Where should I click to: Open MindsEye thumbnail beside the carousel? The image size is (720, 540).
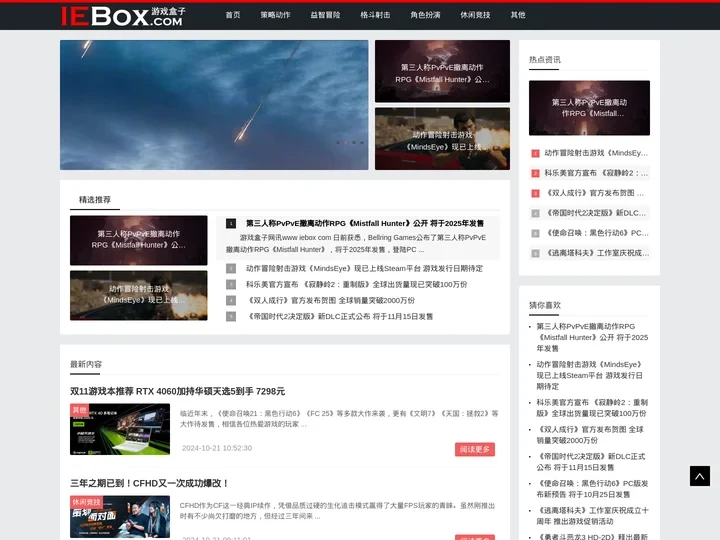[x=442, y=139]
